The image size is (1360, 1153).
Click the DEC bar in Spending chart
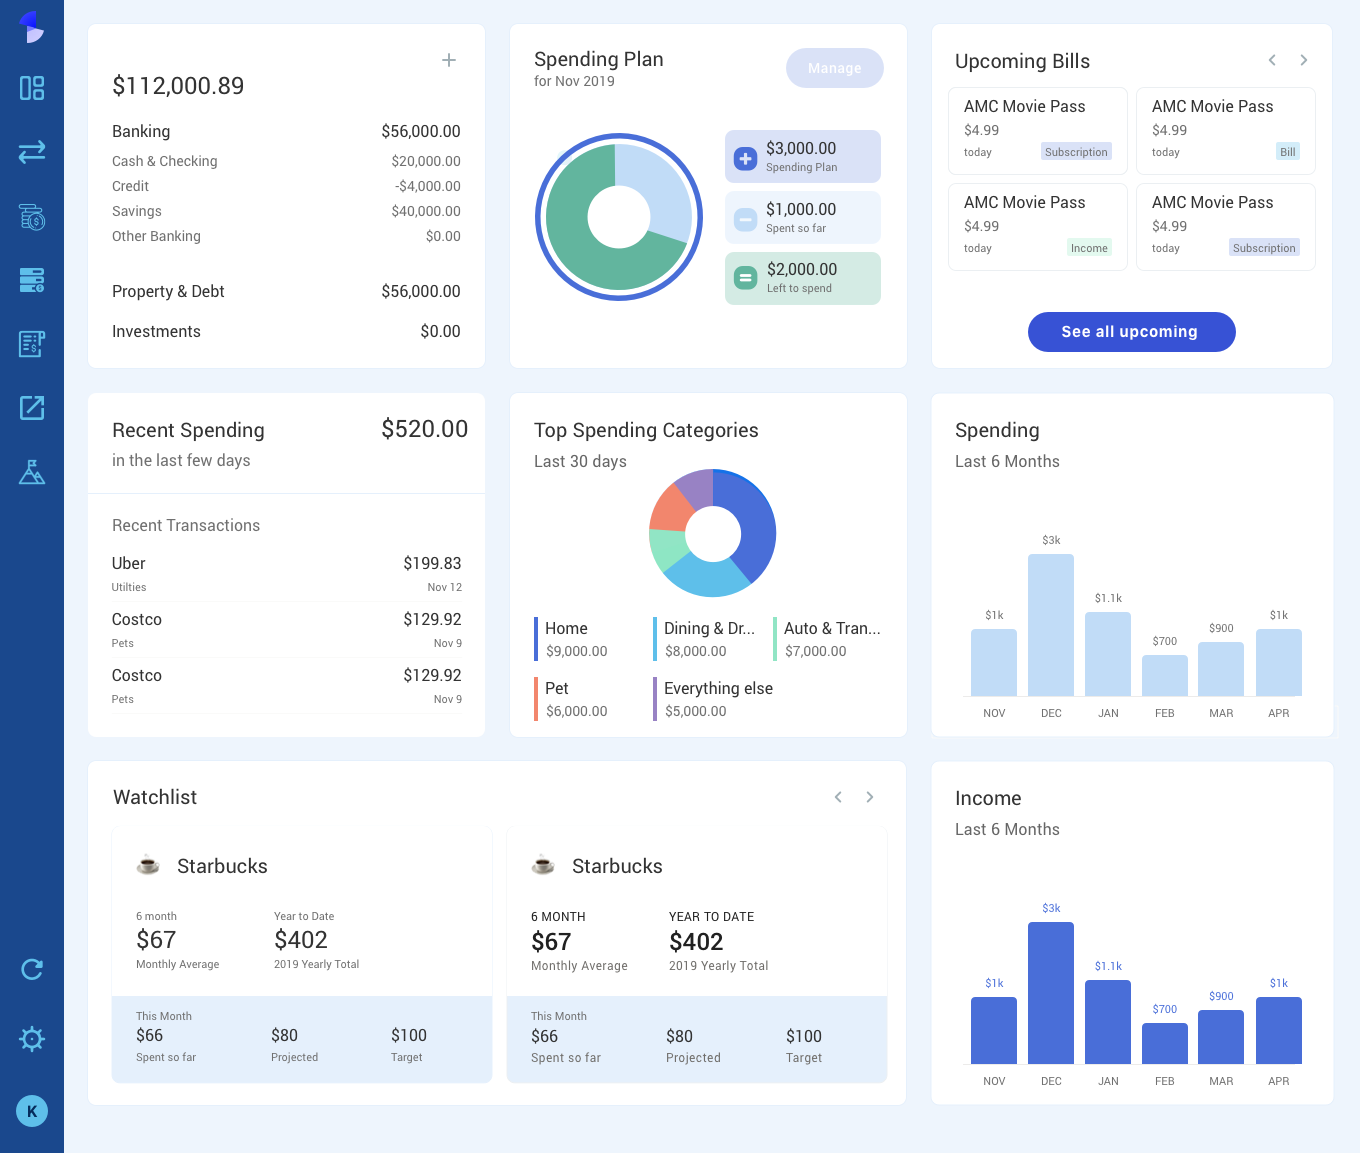1051,625
